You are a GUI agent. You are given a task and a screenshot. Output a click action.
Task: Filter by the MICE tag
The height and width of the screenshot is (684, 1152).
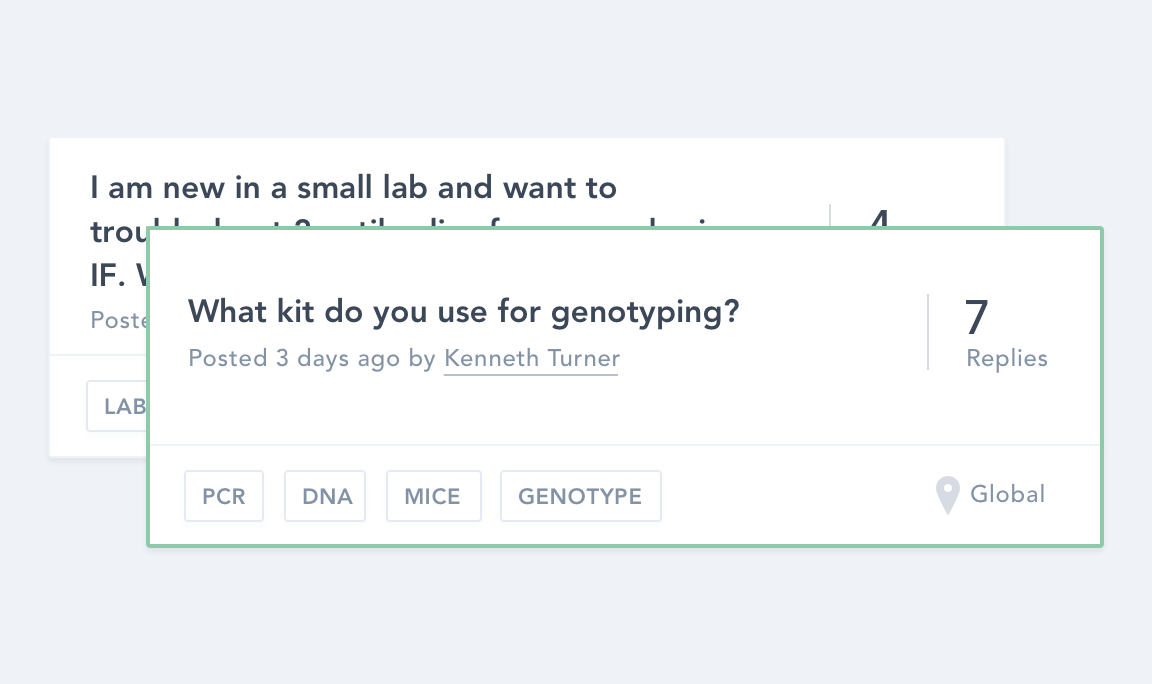click(x=433, y=496)
